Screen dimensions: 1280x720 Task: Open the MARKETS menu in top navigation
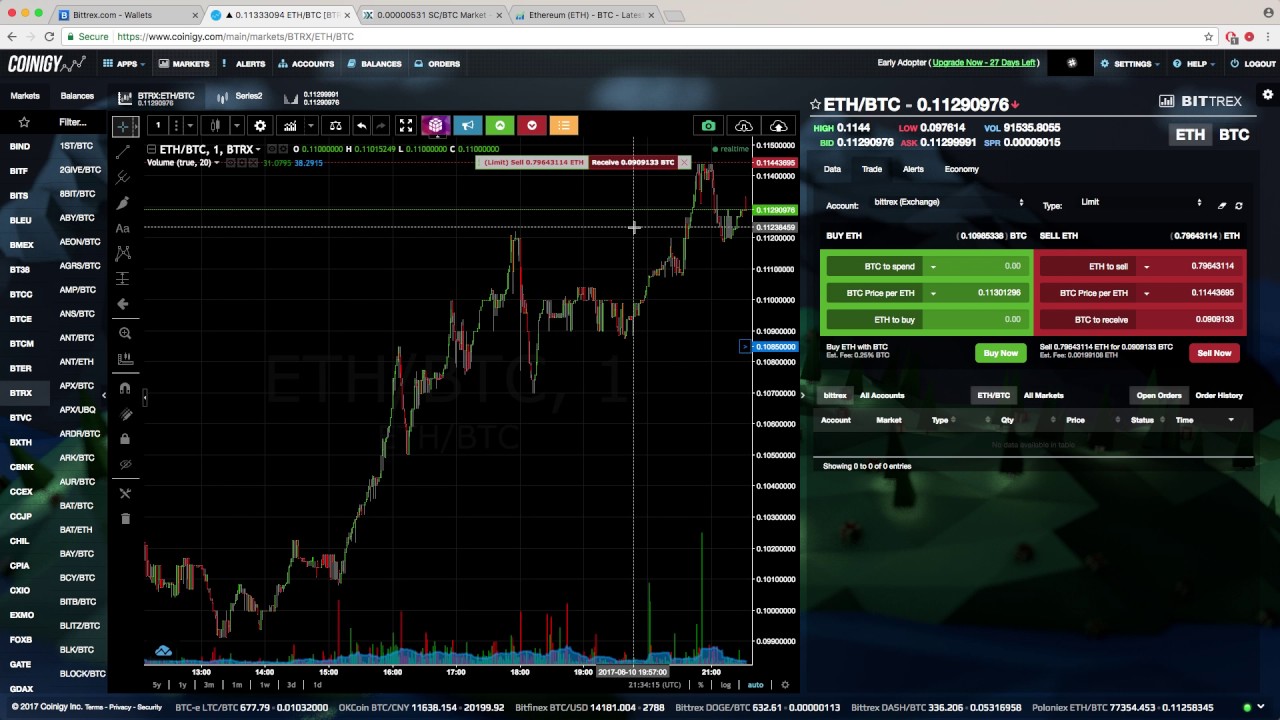click(184, 64)
